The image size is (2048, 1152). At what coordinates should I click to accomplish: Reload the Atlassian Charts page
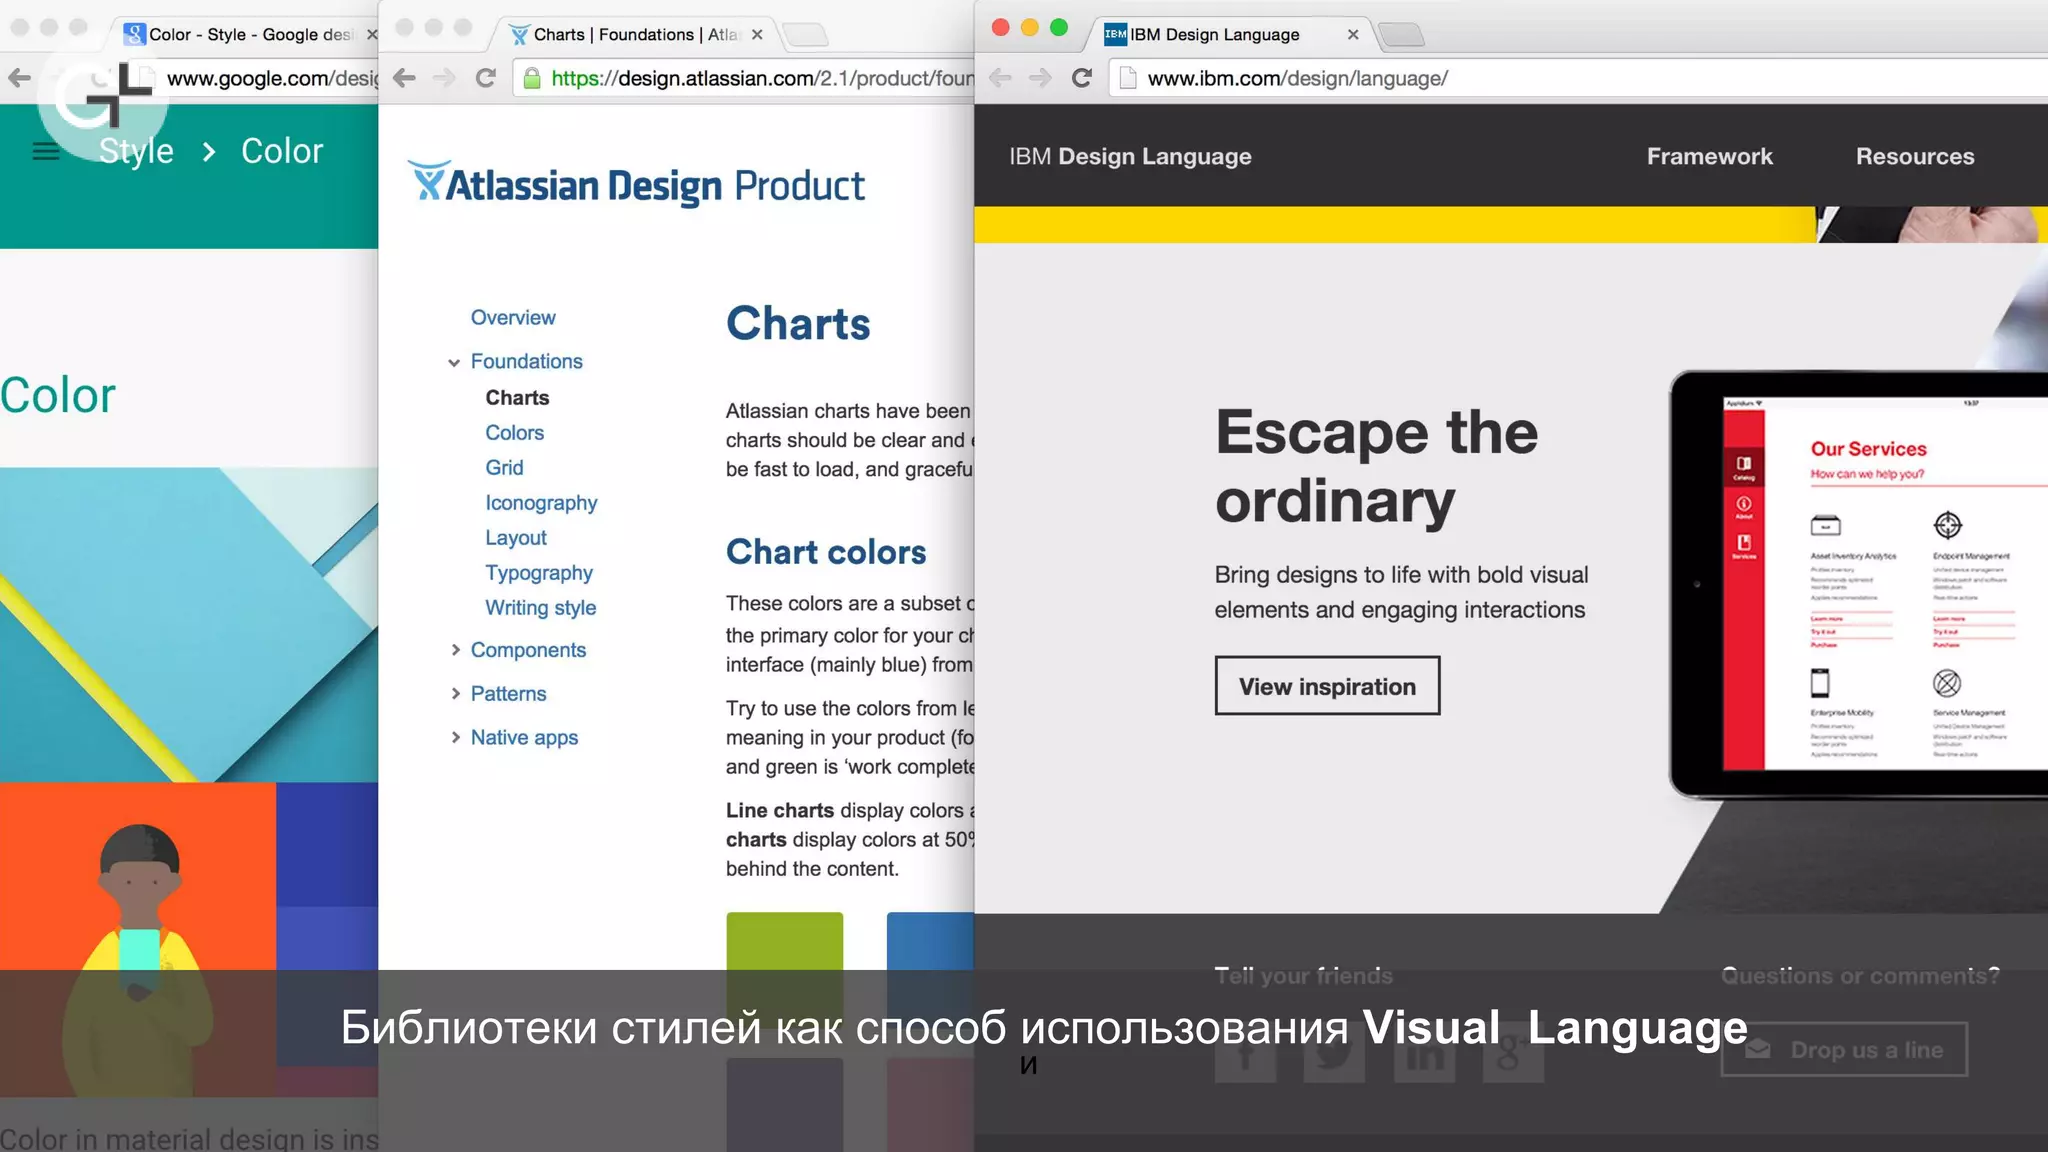pyautogui.click(x=486, y=78)
